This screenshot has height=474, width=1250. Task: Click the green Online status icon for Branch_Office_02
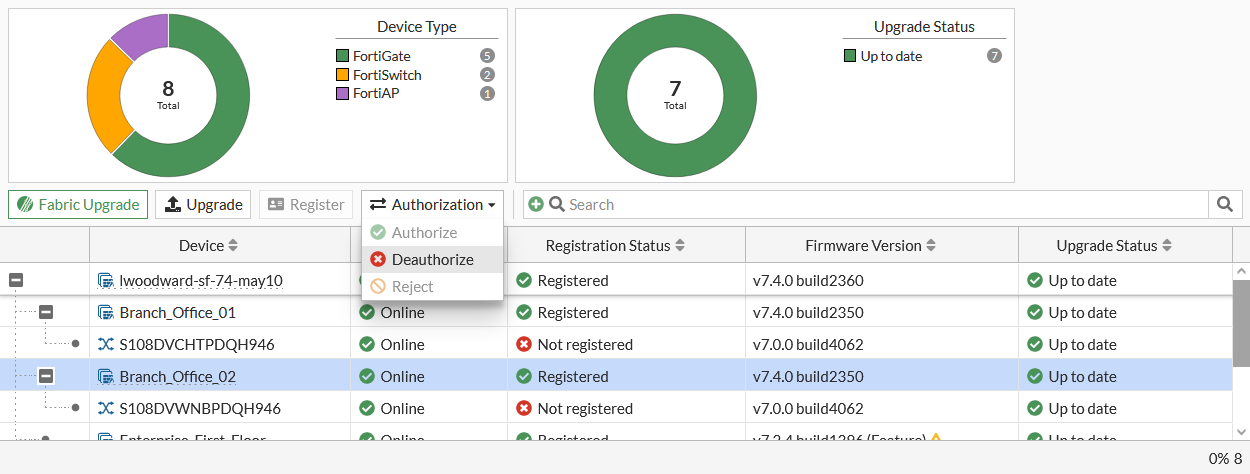tap(367, 376)
